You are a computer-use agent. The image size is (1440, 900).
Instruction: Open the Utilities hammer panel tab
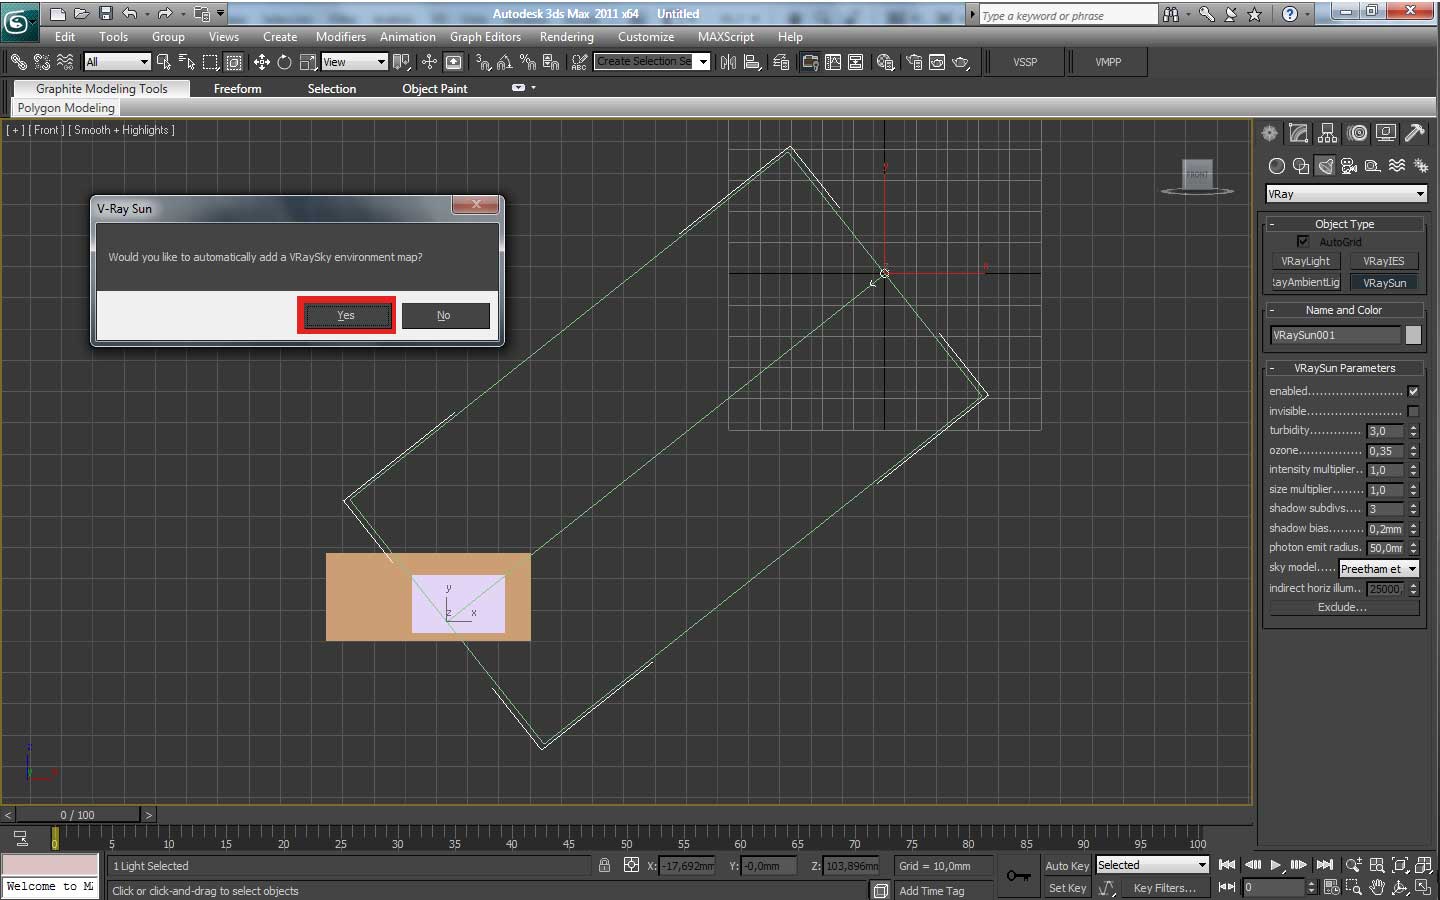coord(1414,133)
